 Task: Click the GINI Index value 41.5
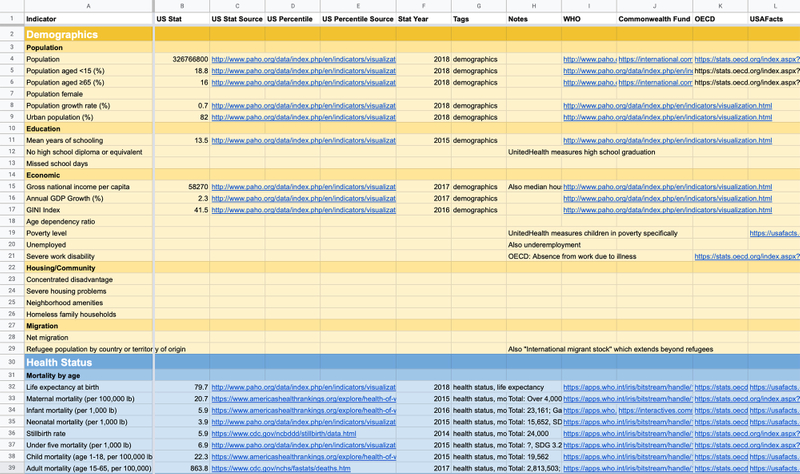(201, 210)
